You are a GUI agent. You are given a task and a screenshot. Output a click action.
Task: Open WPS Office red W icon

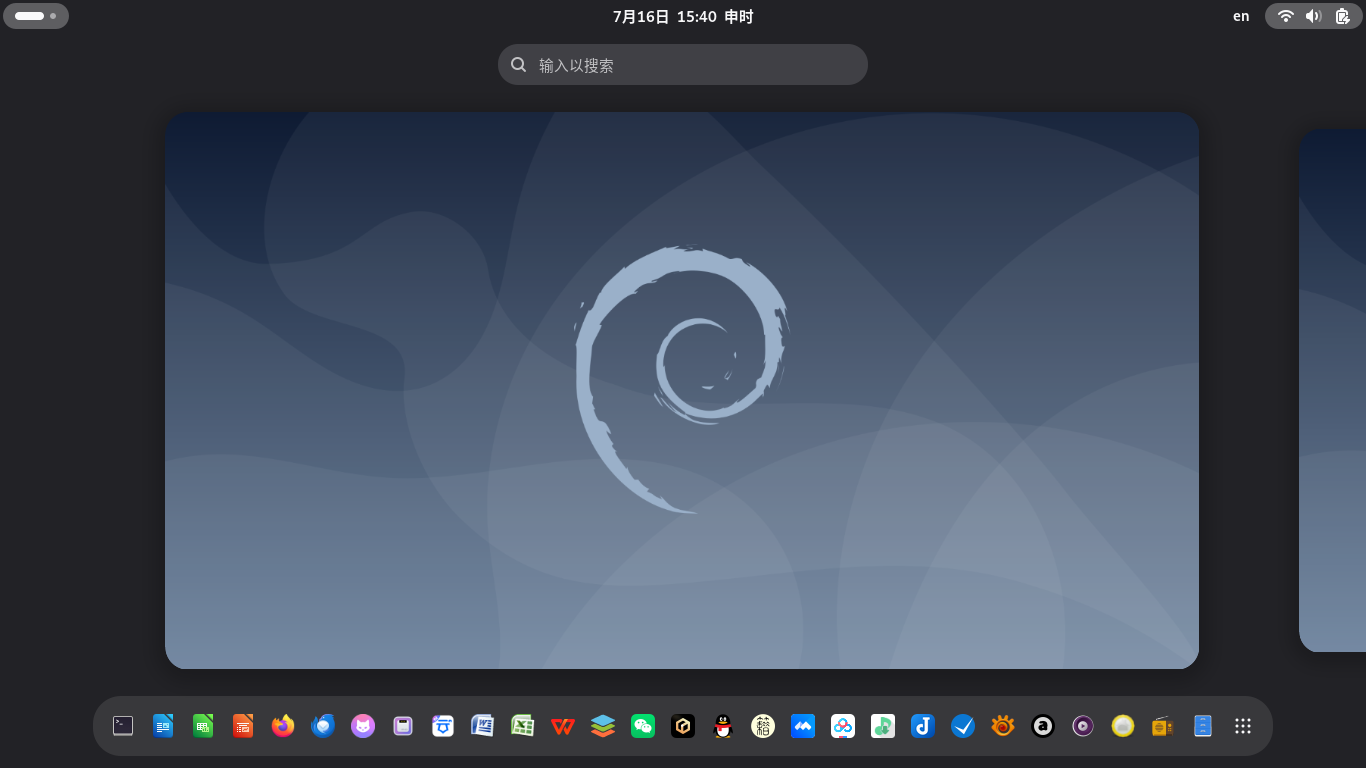pos(563,726)
